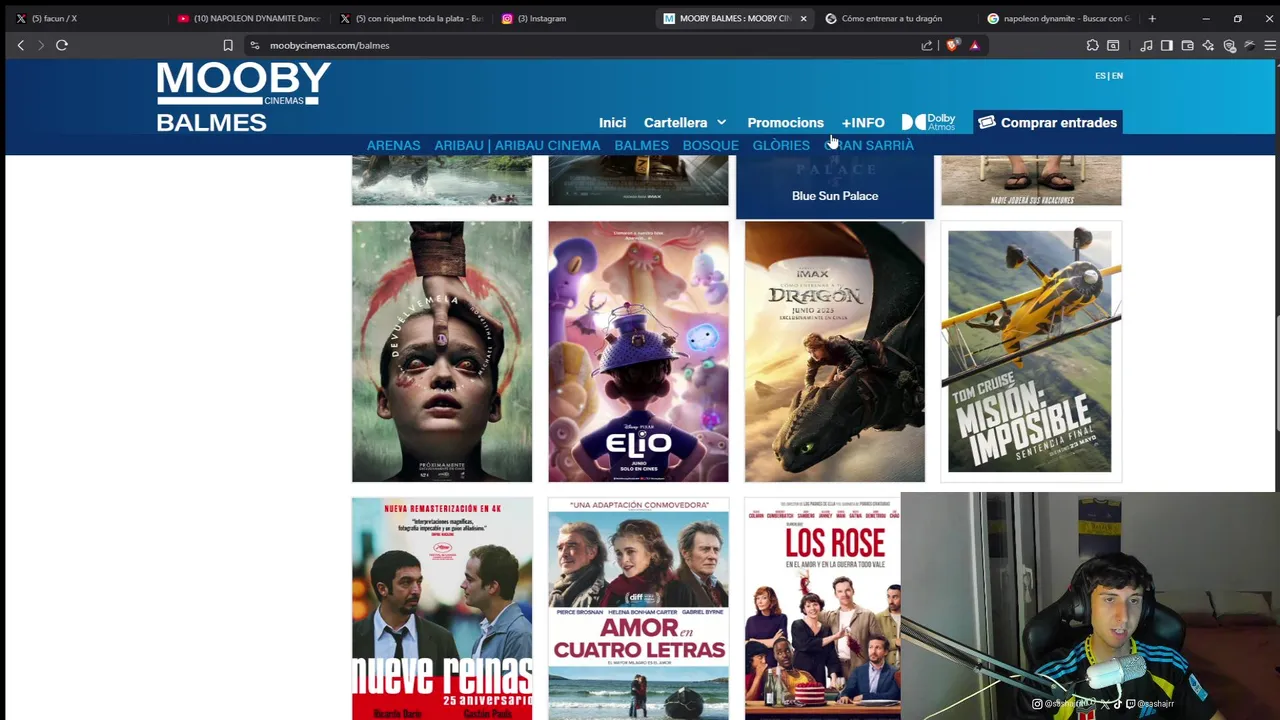Screen dimensions: 1280x720
Task: Open Brave Rewards triangle icon
Action: (974, 45)
